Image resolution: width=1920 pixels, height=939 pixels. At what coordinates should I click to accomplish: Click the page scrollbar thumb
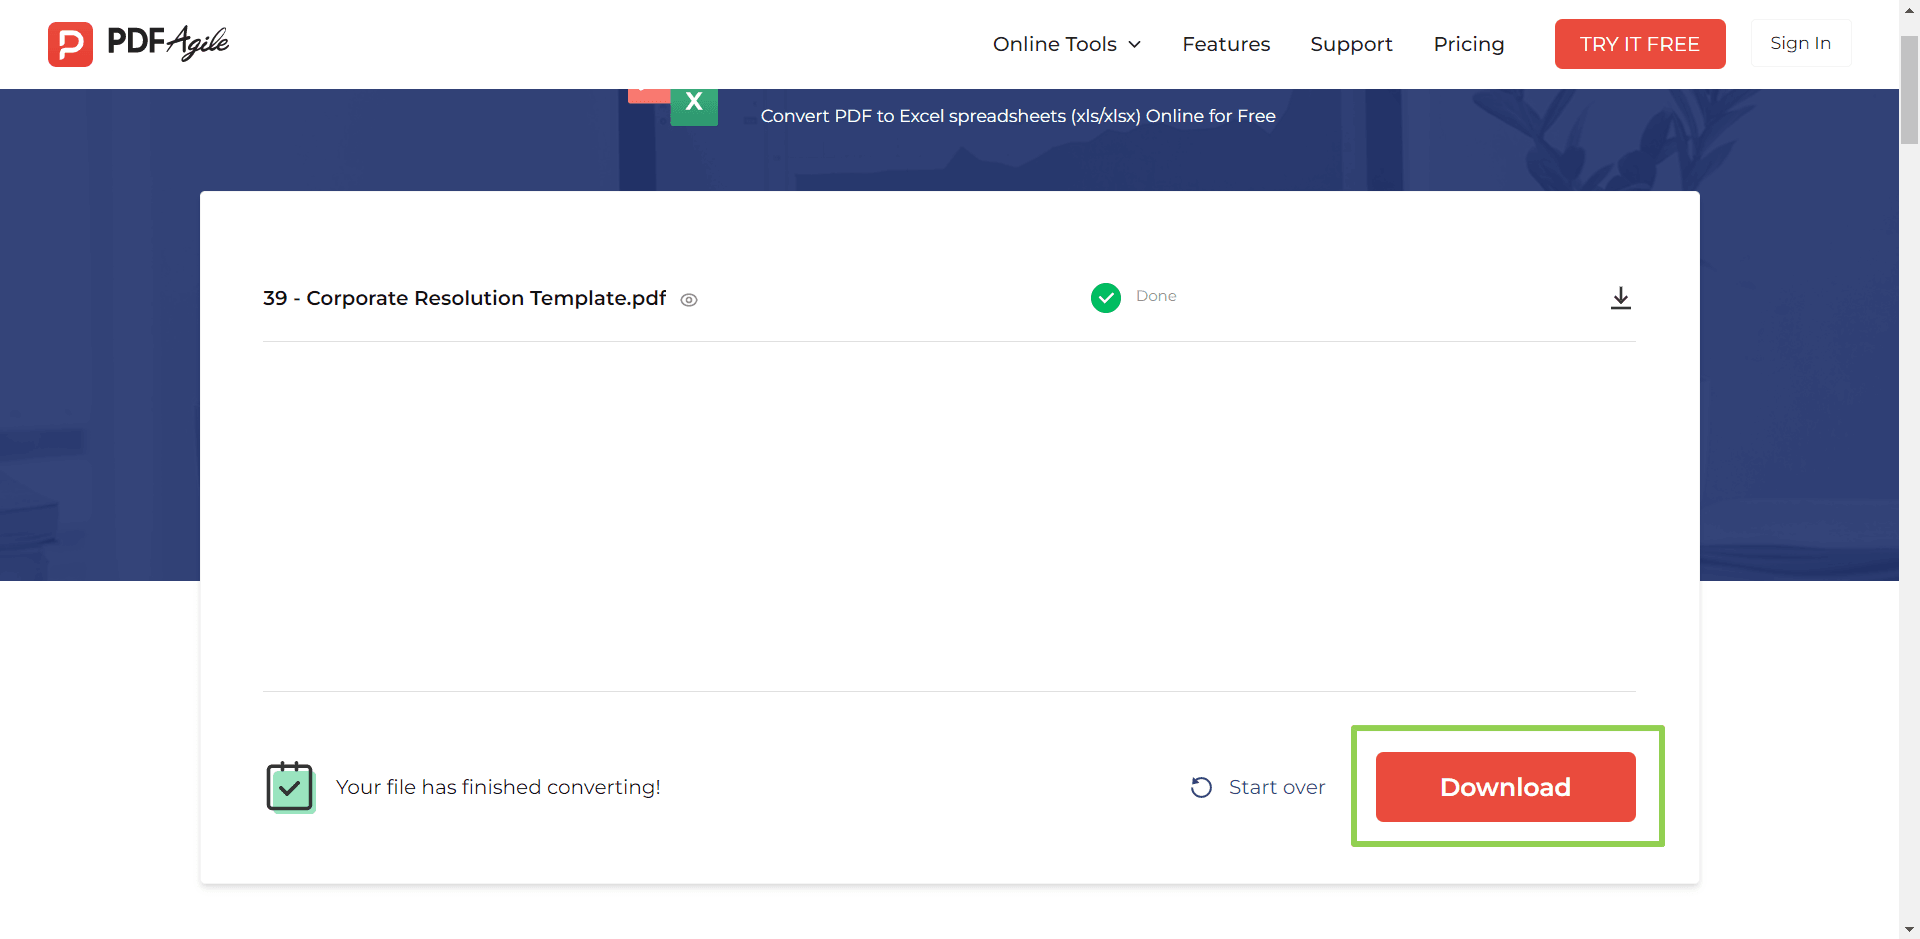click(1909, 90)
